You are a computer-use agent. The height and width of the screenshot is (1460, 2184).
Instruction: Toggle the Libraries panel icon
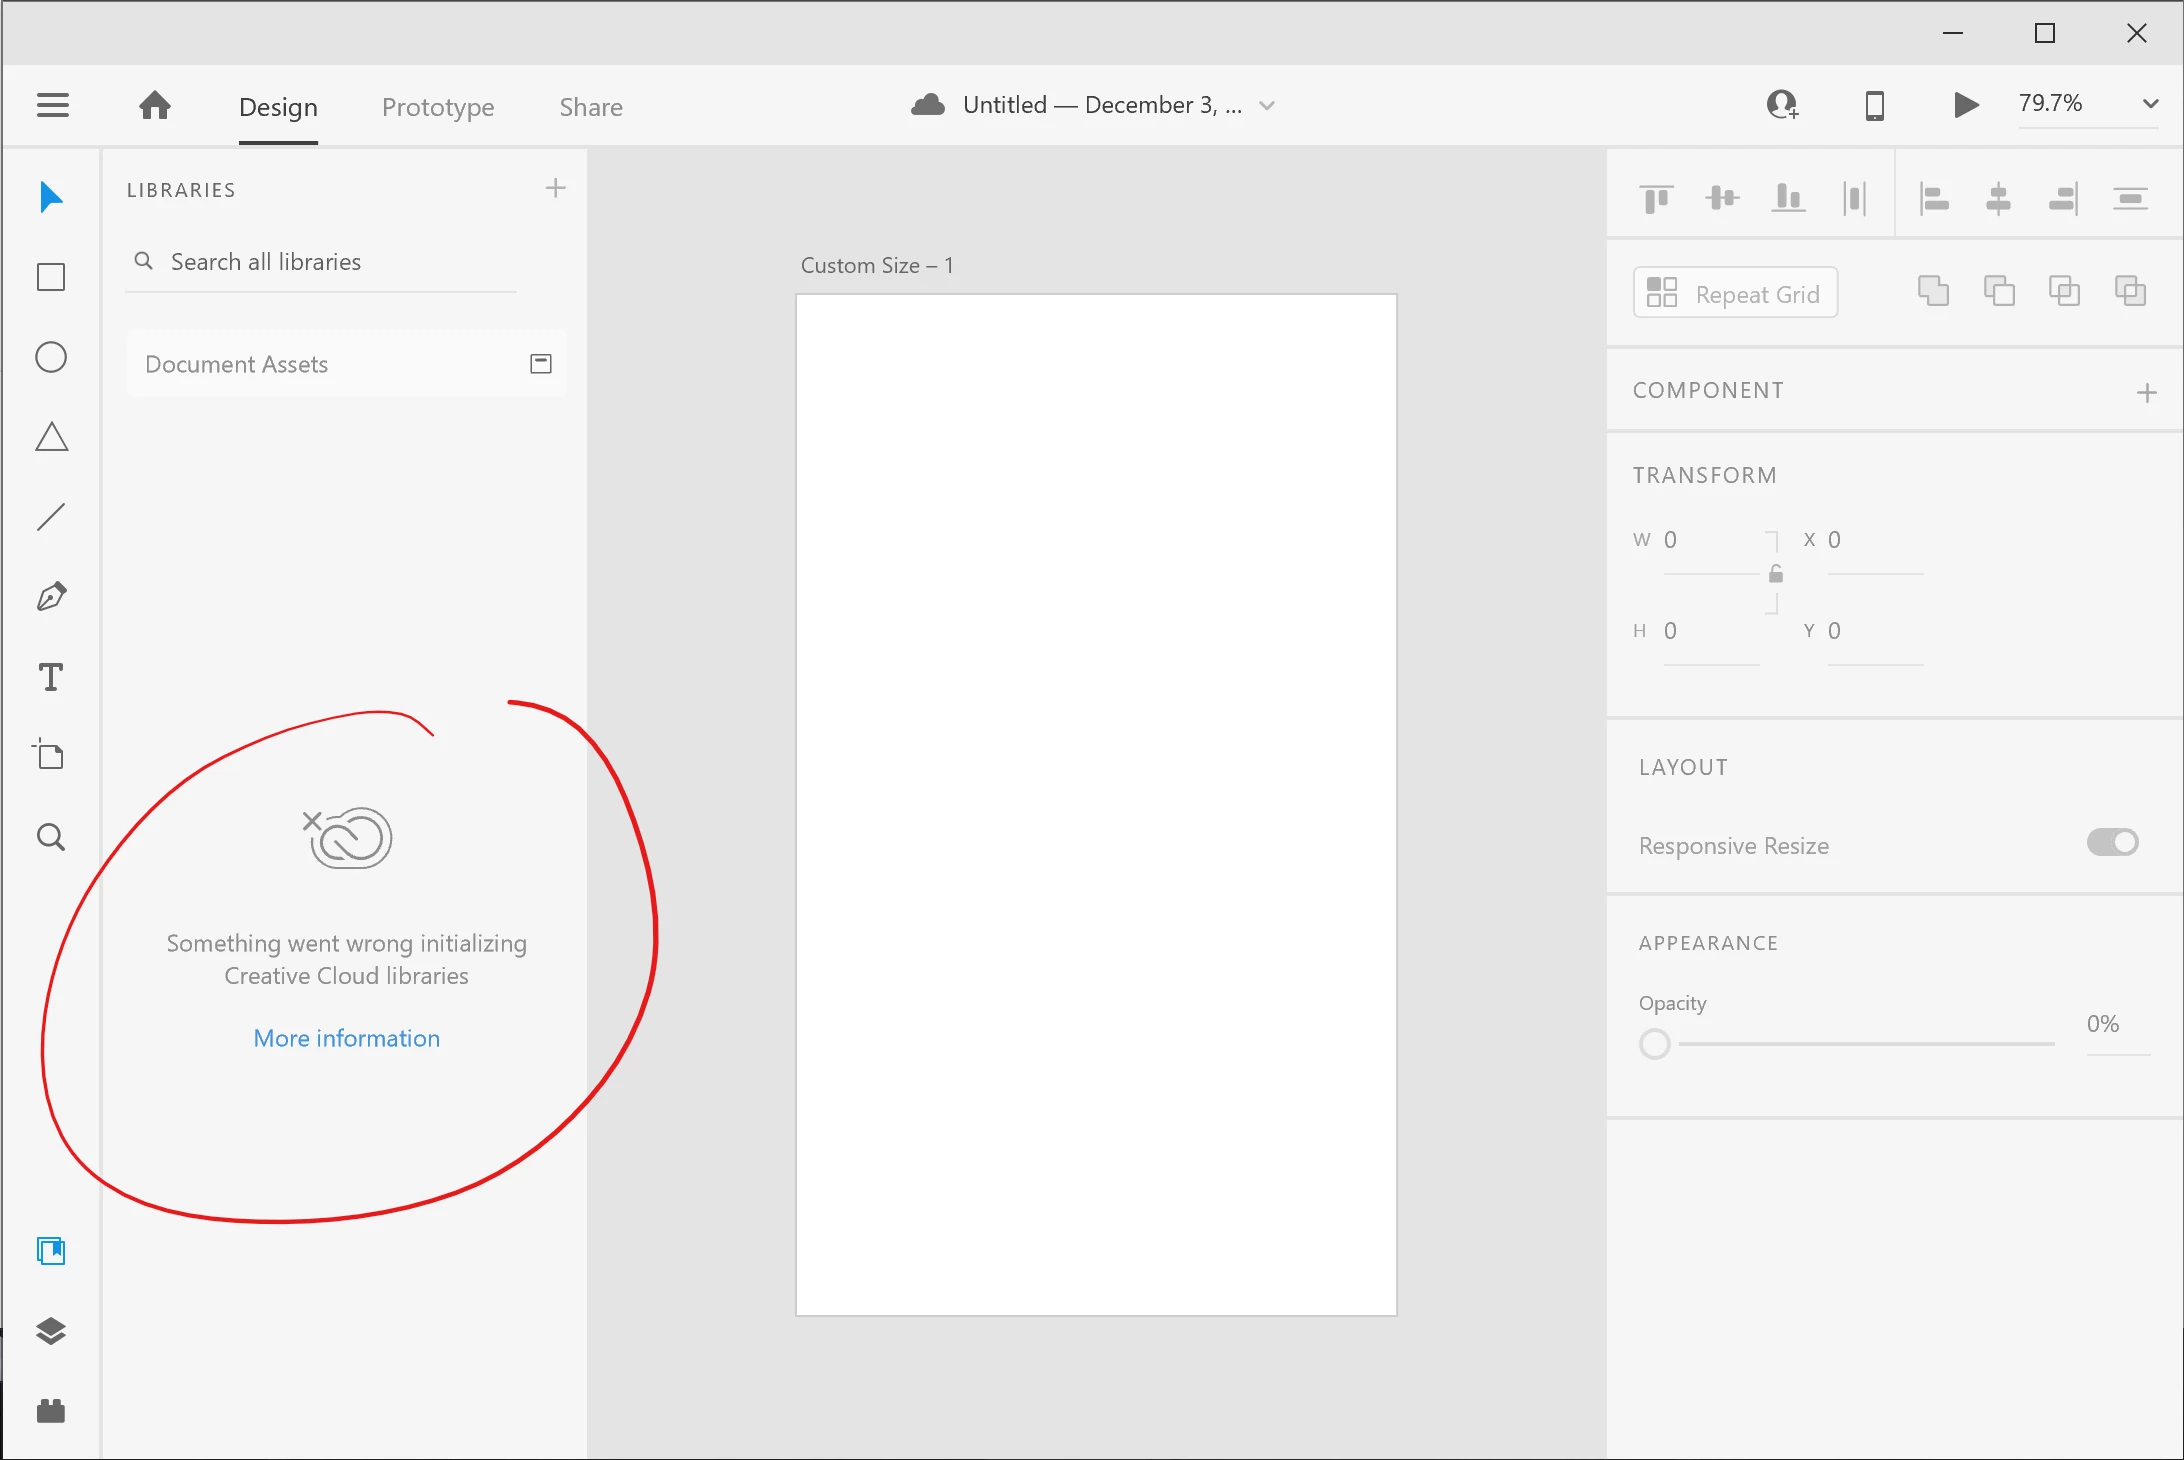tap(51, 1251)
